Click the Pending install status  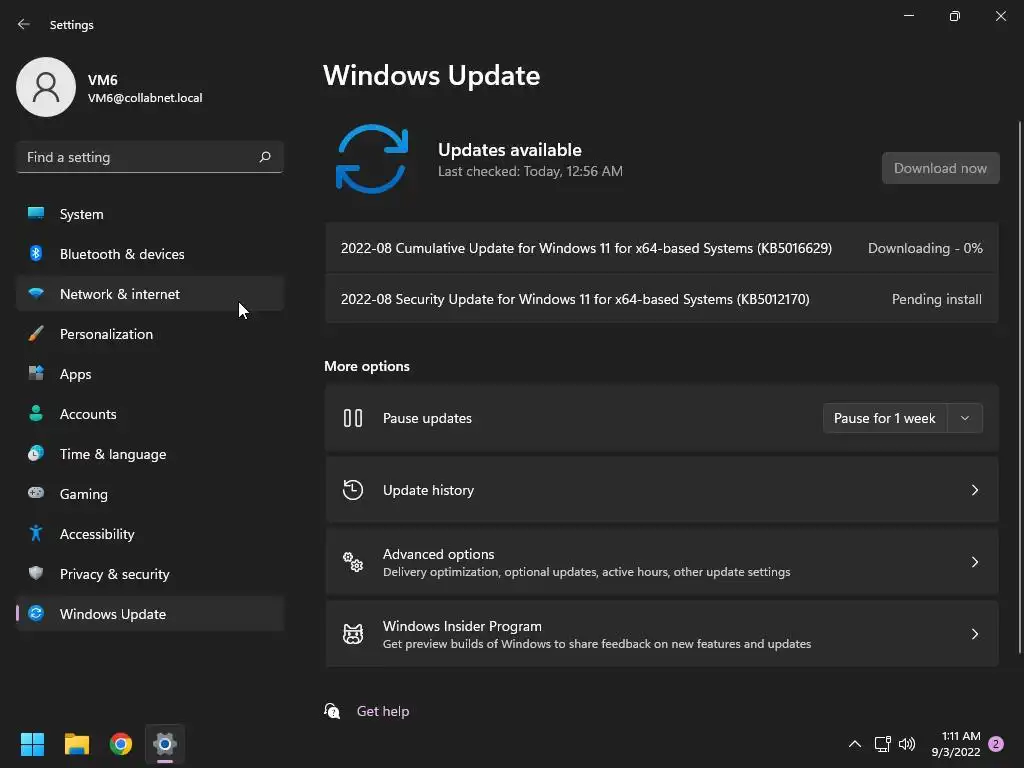[936, 299]
